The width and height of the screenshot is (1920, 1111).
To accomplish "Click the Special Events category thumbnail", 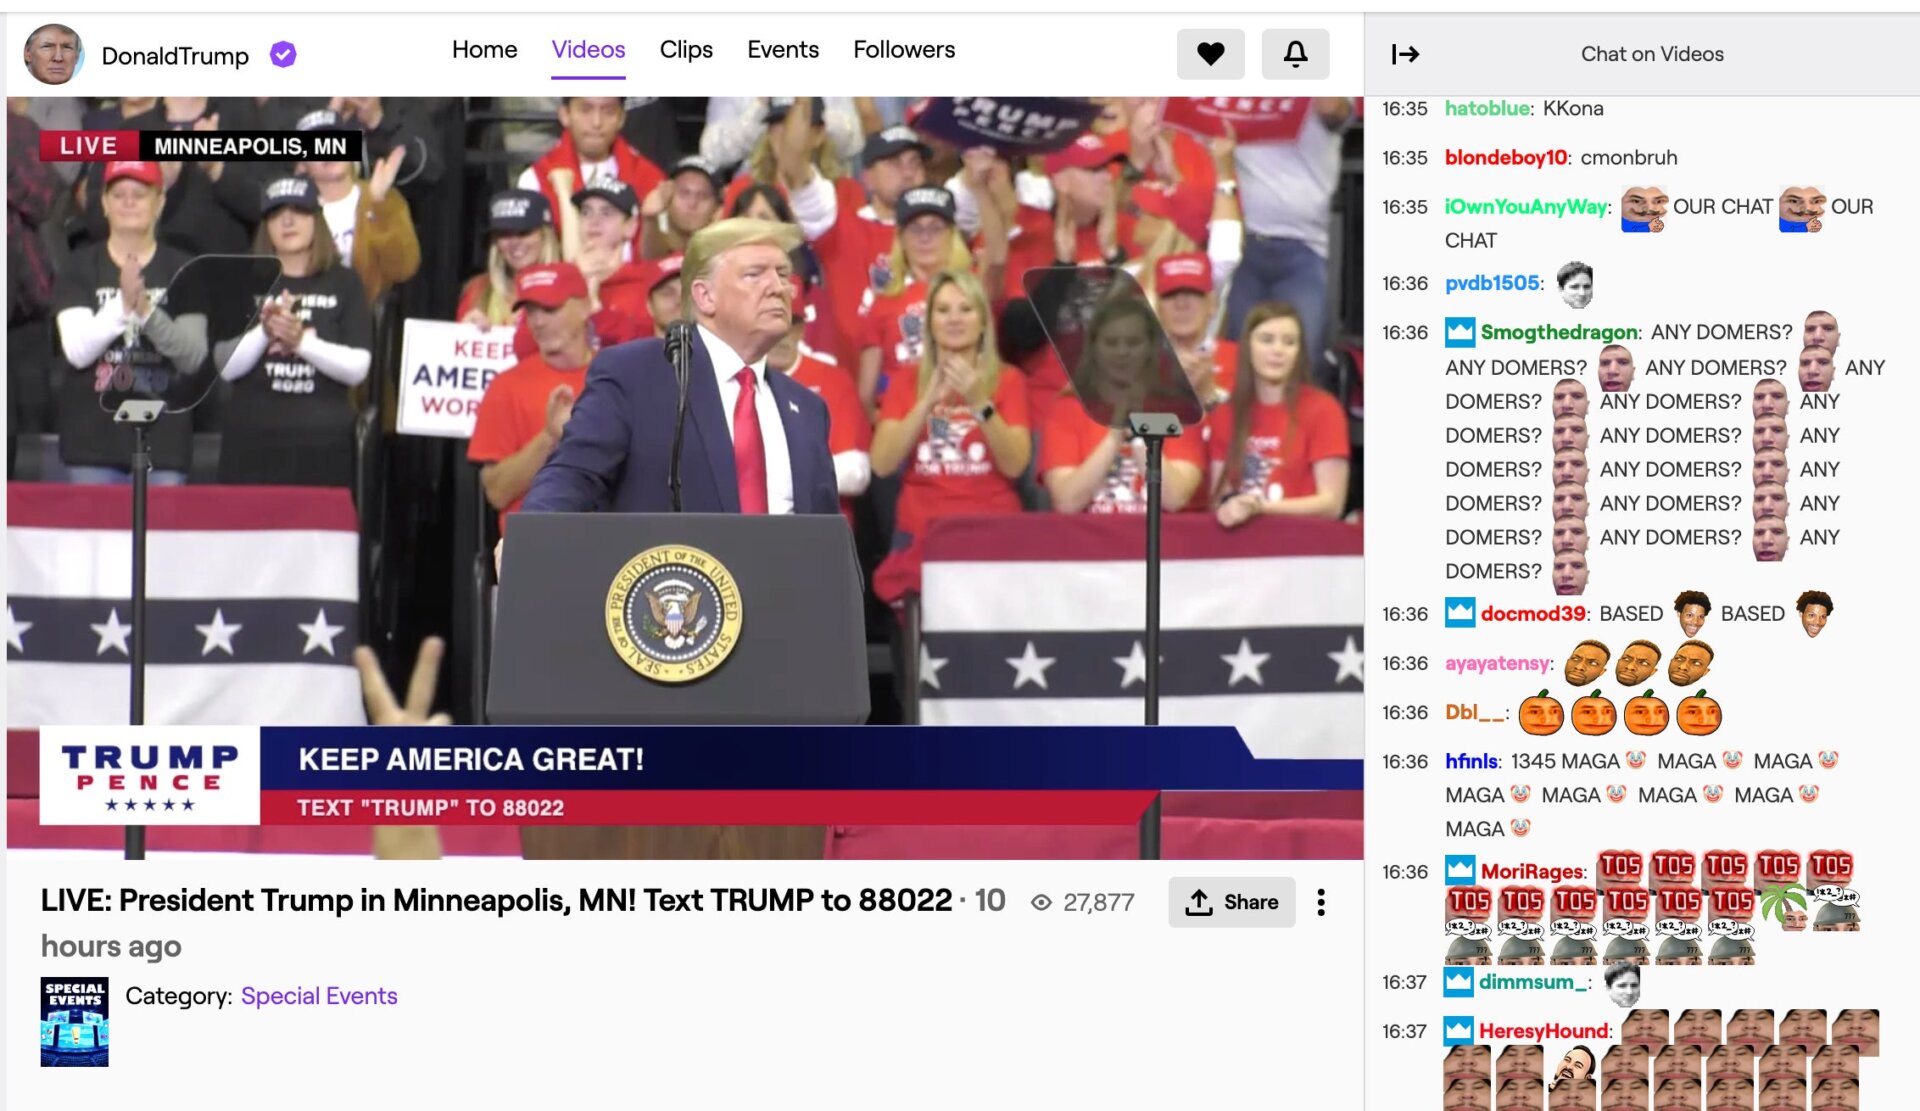I will (74, 1021).
